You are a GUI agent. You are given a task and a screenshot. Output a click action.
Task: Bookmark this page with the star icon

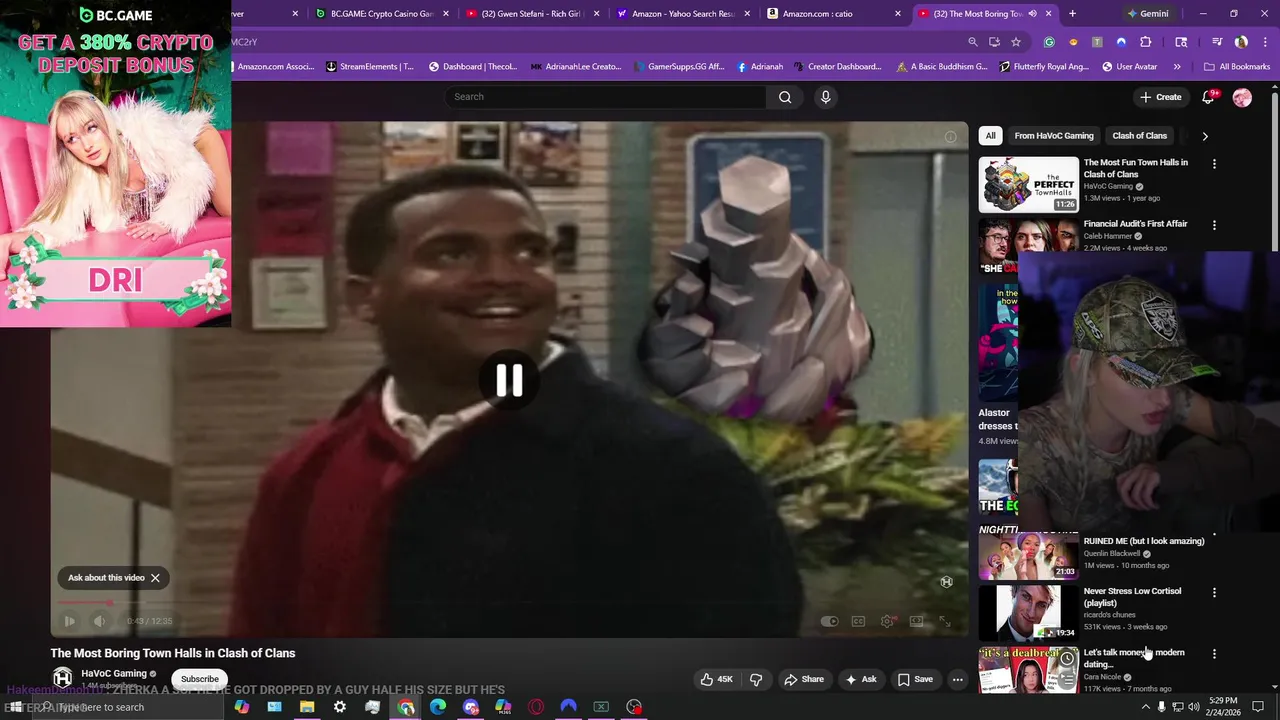(x=1016, y=42)
